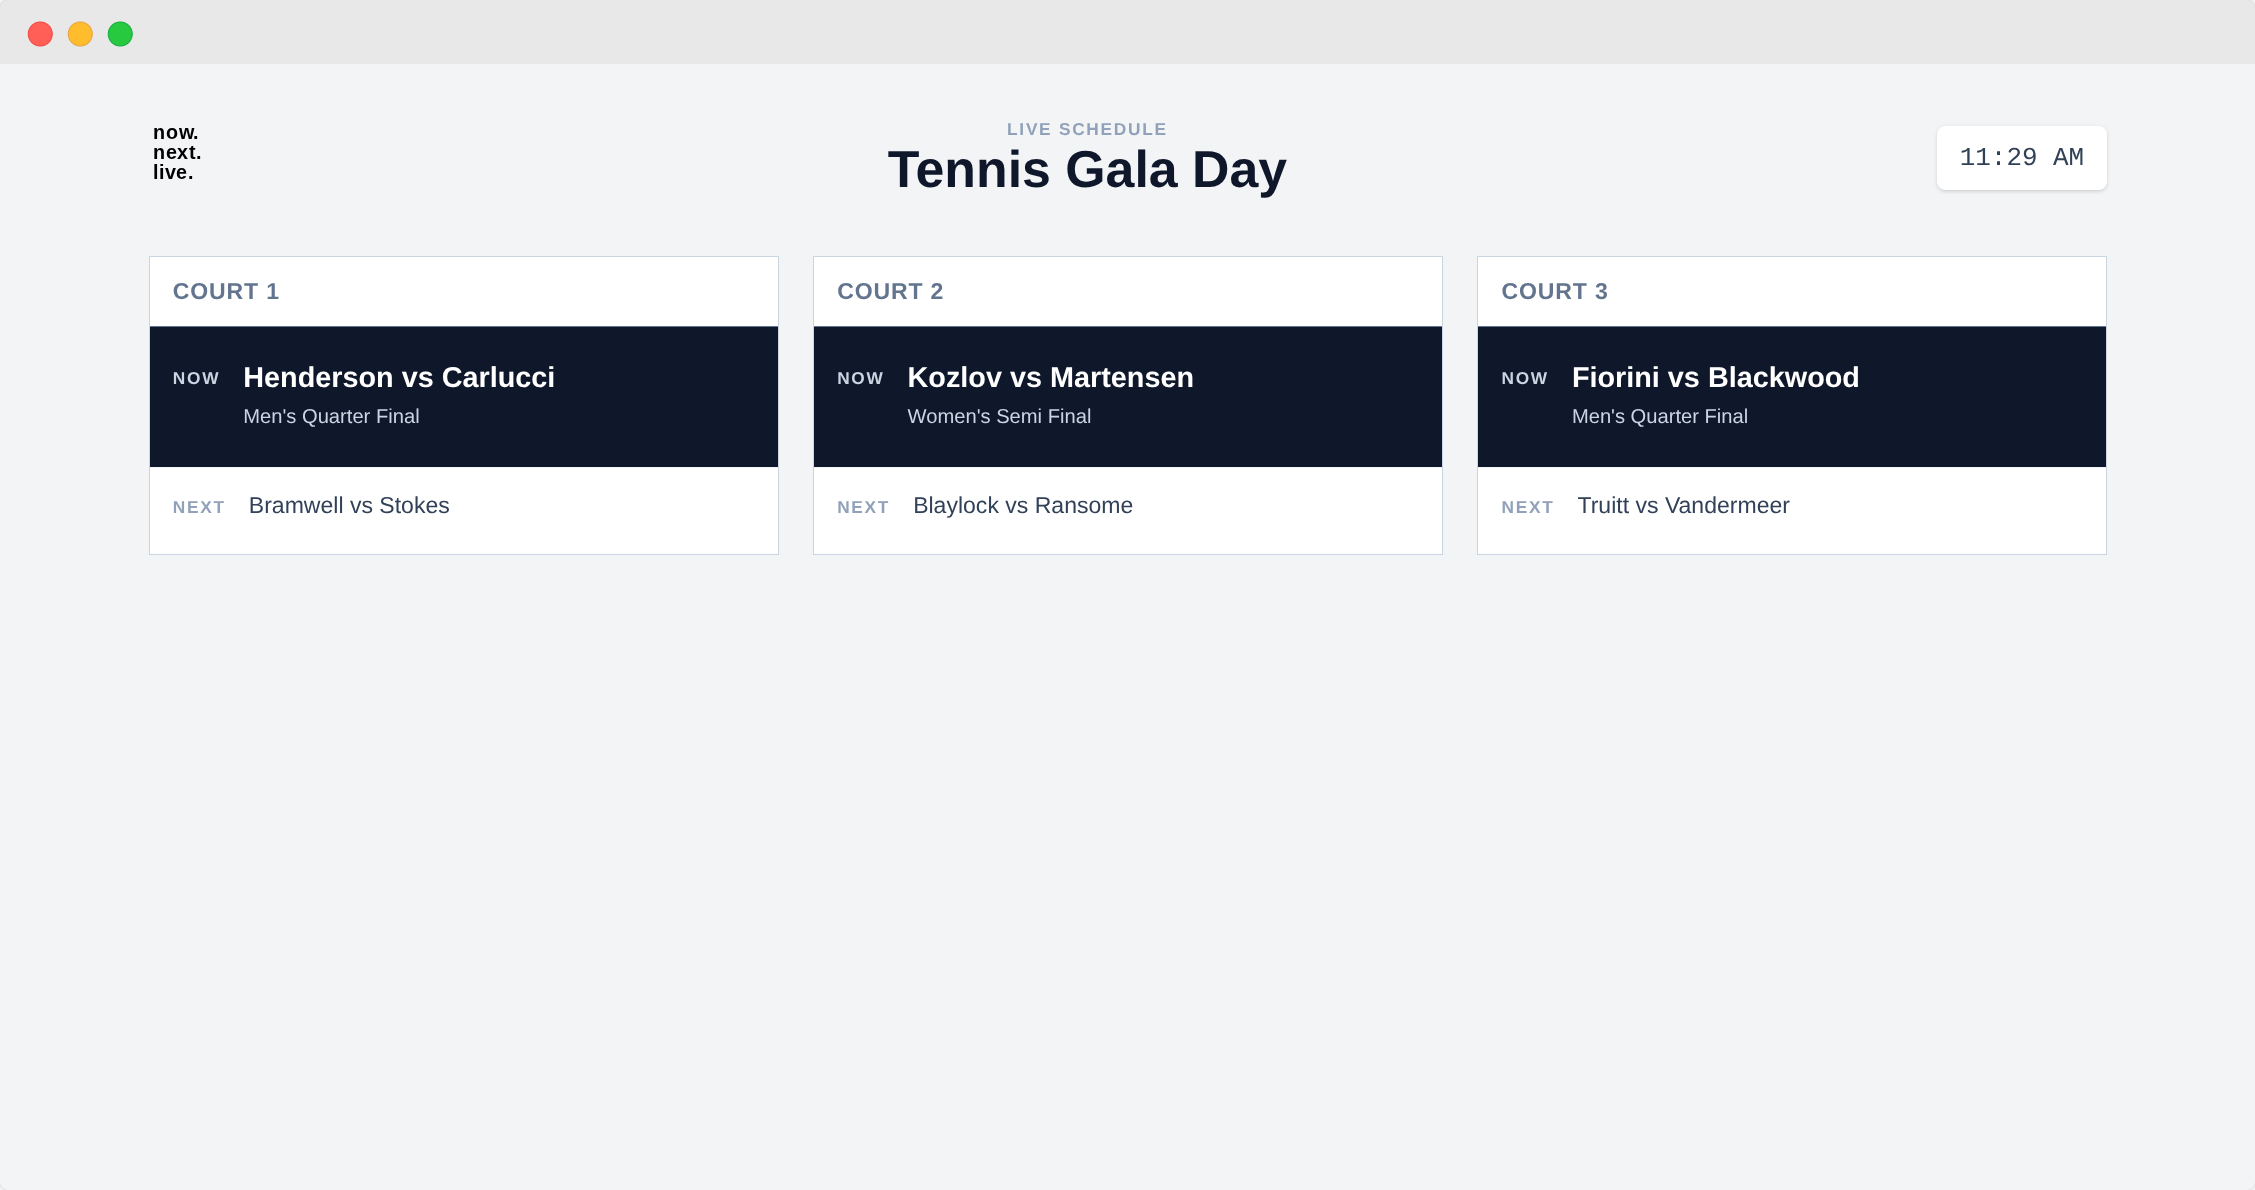Click the Women's Semi Final subtitle
The height and width of the screenshot is (1190, 2255).
coord(999,417)
